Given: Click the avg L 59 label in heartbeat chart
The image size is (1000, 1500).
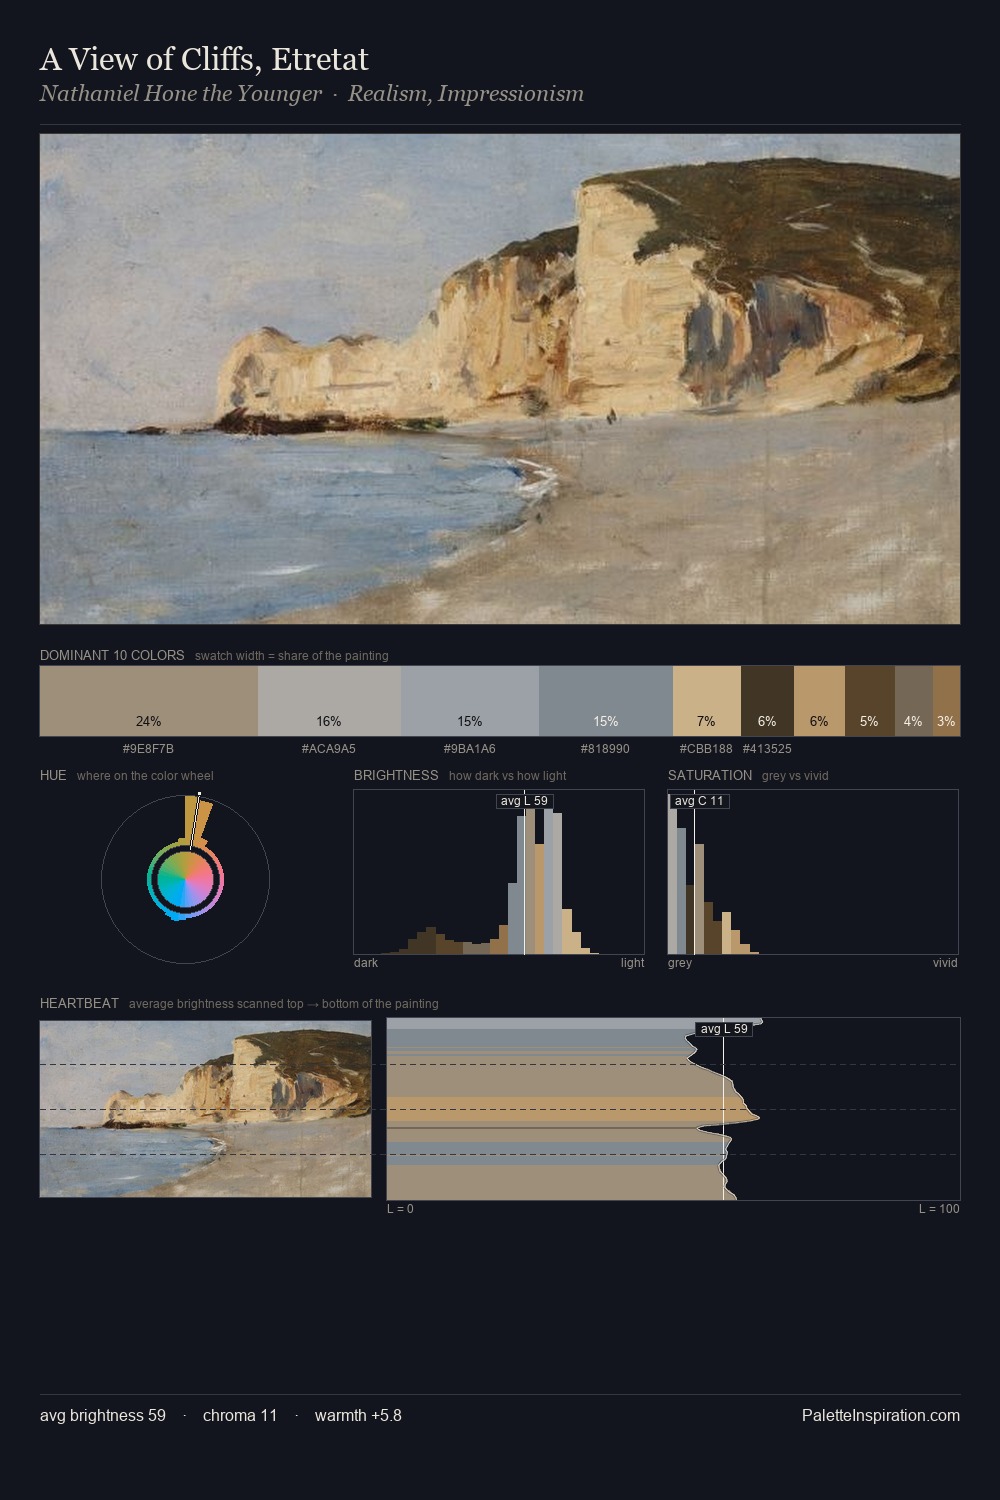Looking at the screenshot, I should coord(724,1029).
